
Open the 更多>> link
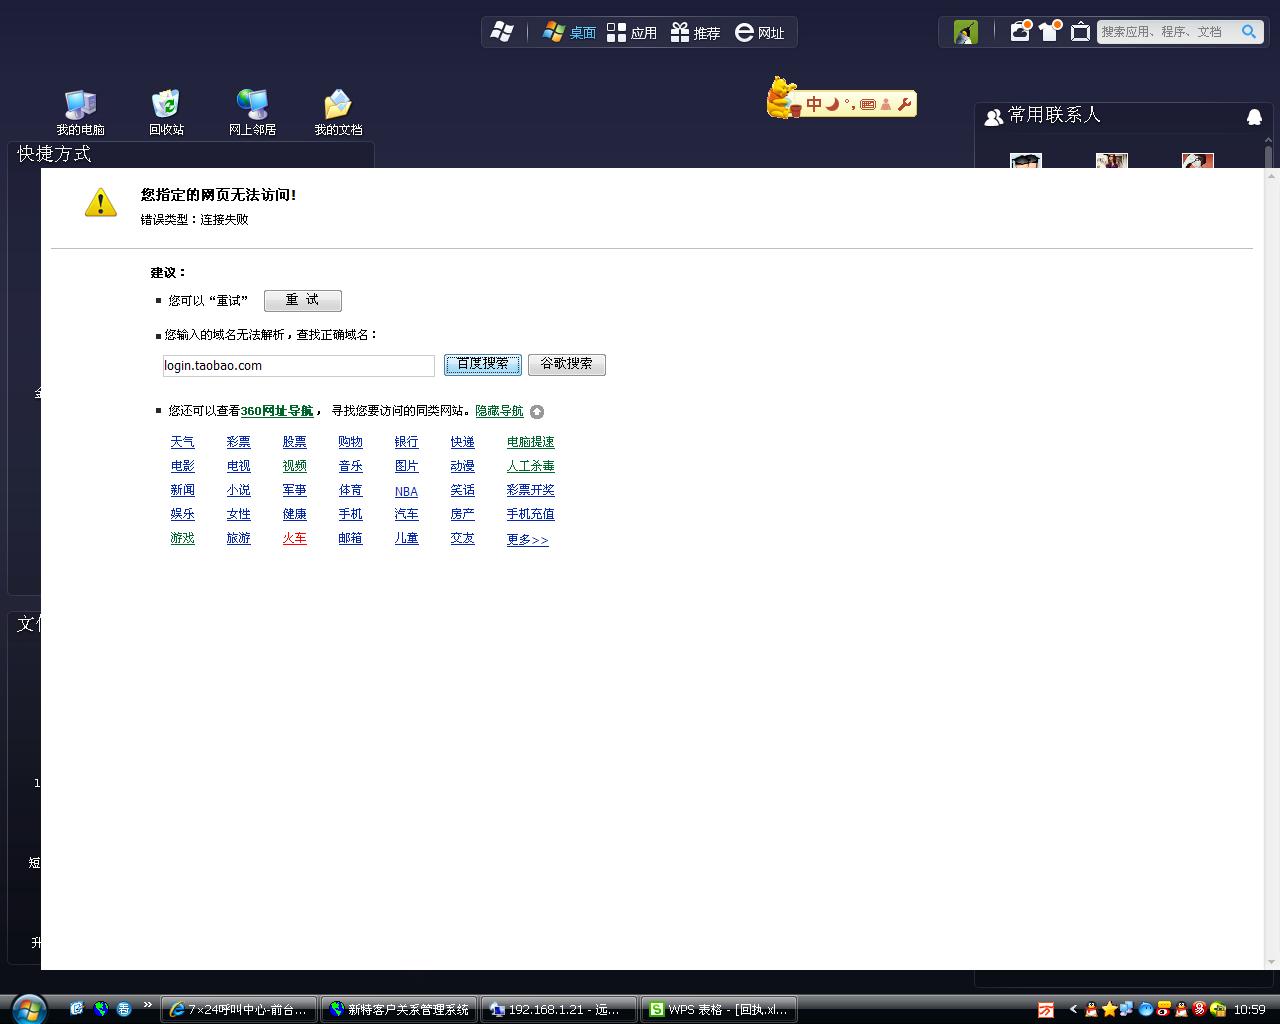[528, 540]
